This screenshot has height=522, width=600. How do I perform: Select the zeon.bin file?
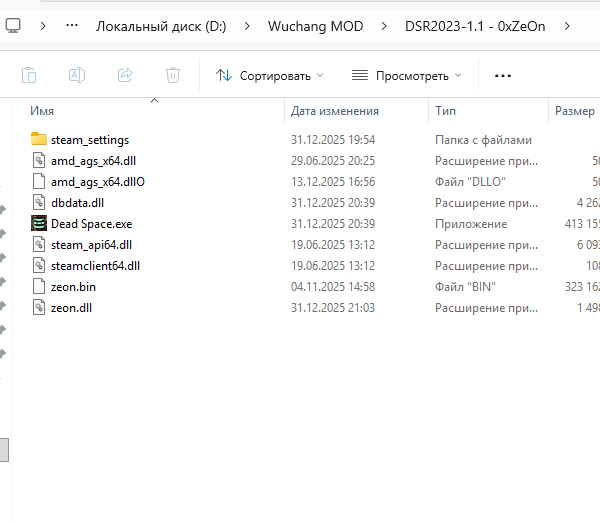73,287
